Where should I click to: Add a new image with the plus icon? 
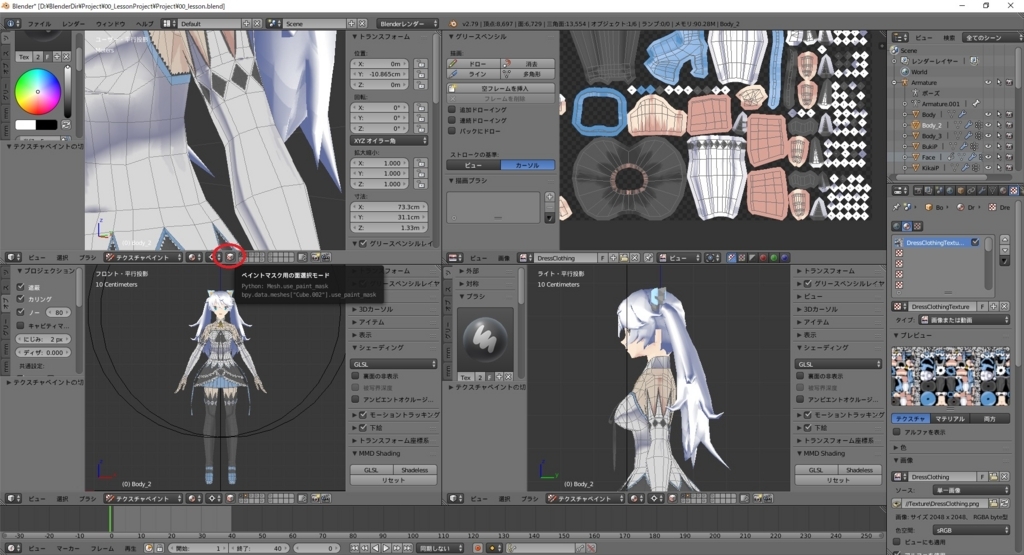[613, 258]
